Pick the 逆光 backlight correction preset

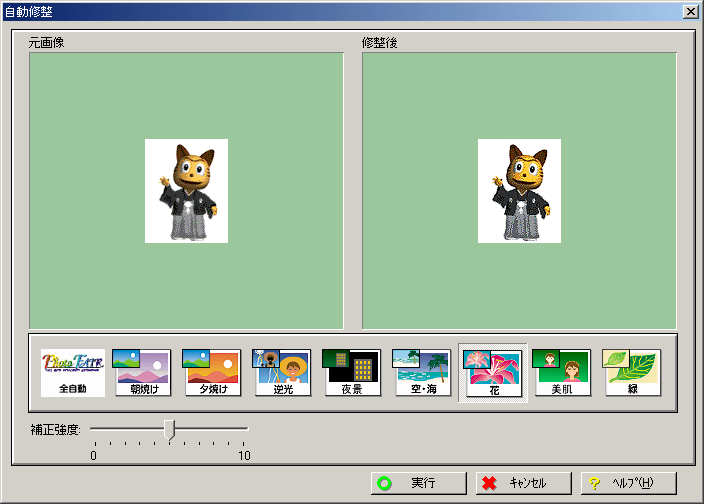(282, 373)
